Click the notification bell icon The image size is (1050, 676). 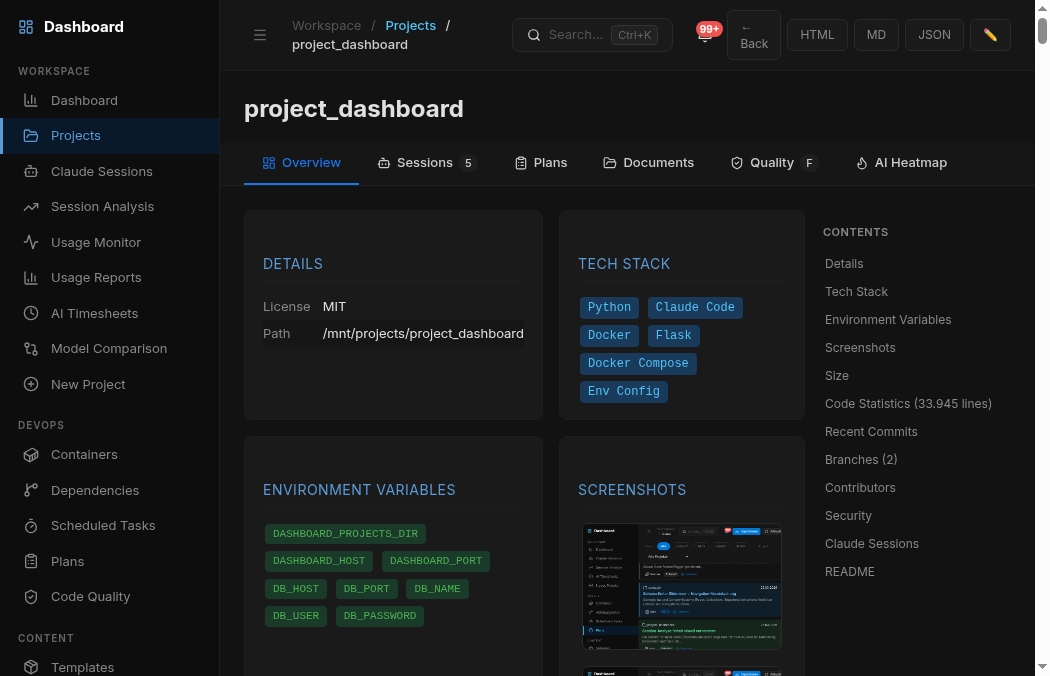[x=704, y=36]
